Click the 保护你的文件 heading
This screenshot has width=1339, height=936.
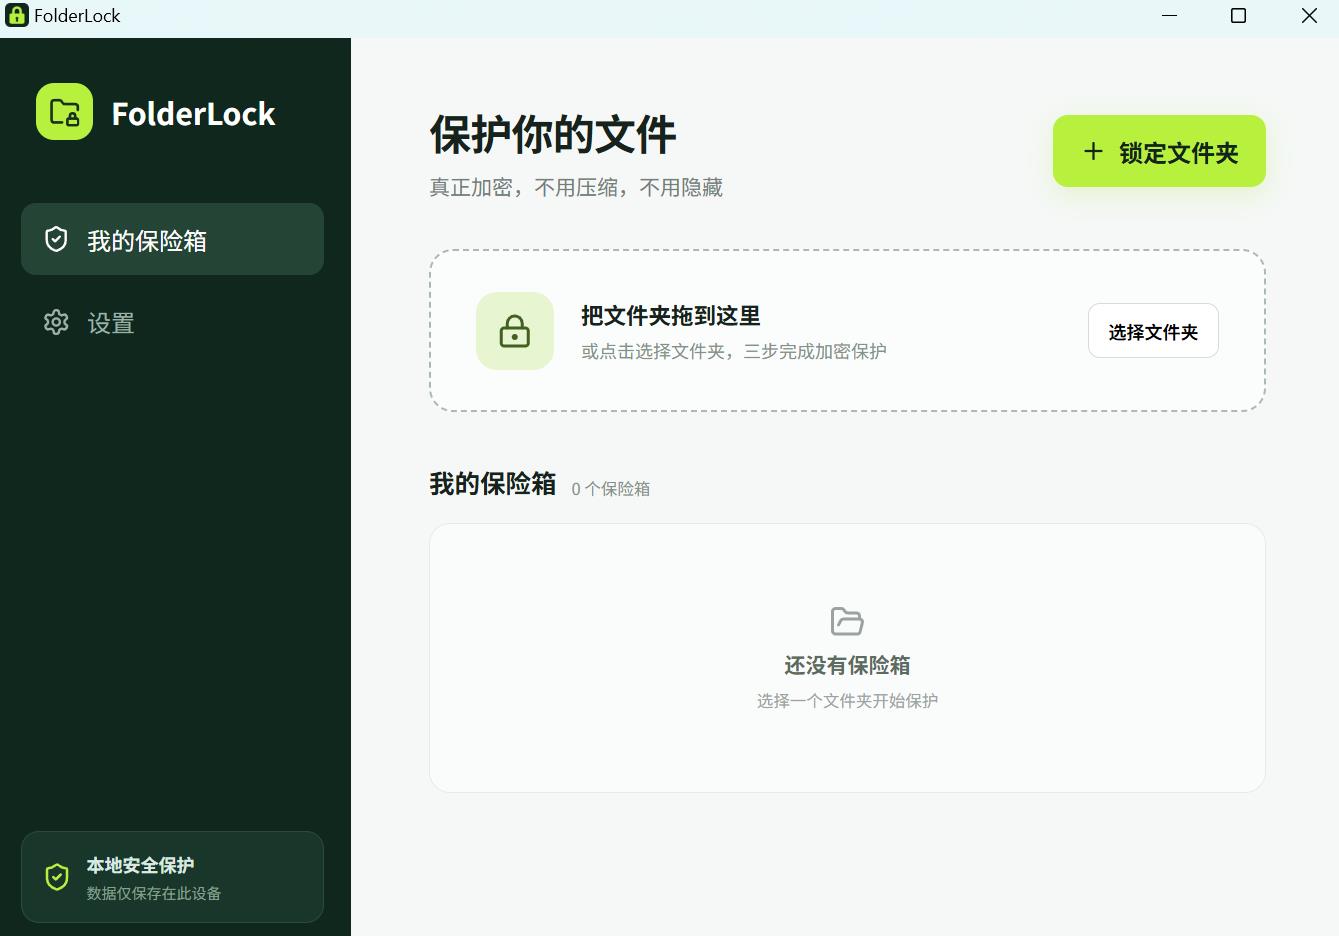pos(553,134)
